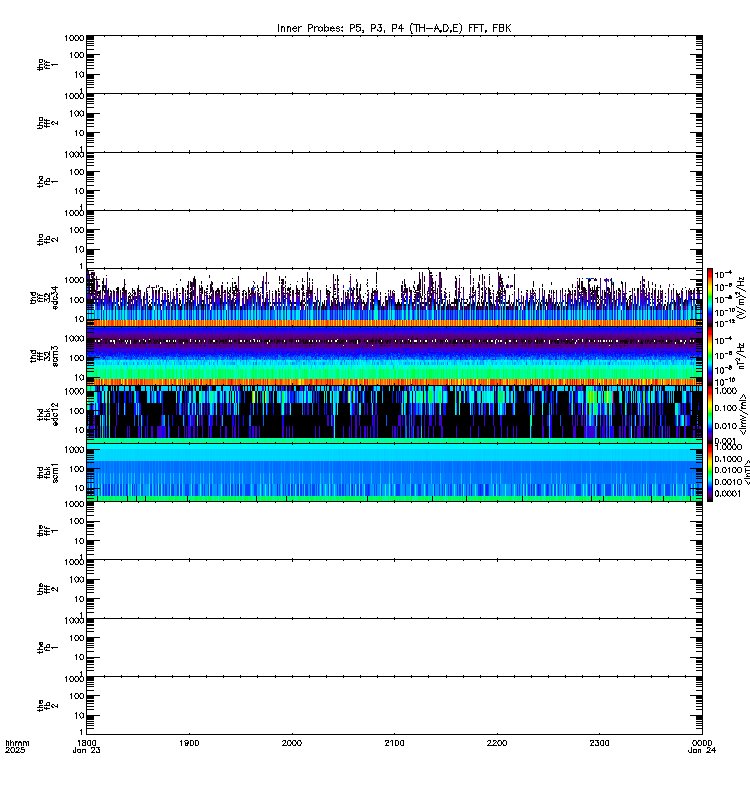Click the 'thd ff 32 scm3' panel label

tap(44, 356)
